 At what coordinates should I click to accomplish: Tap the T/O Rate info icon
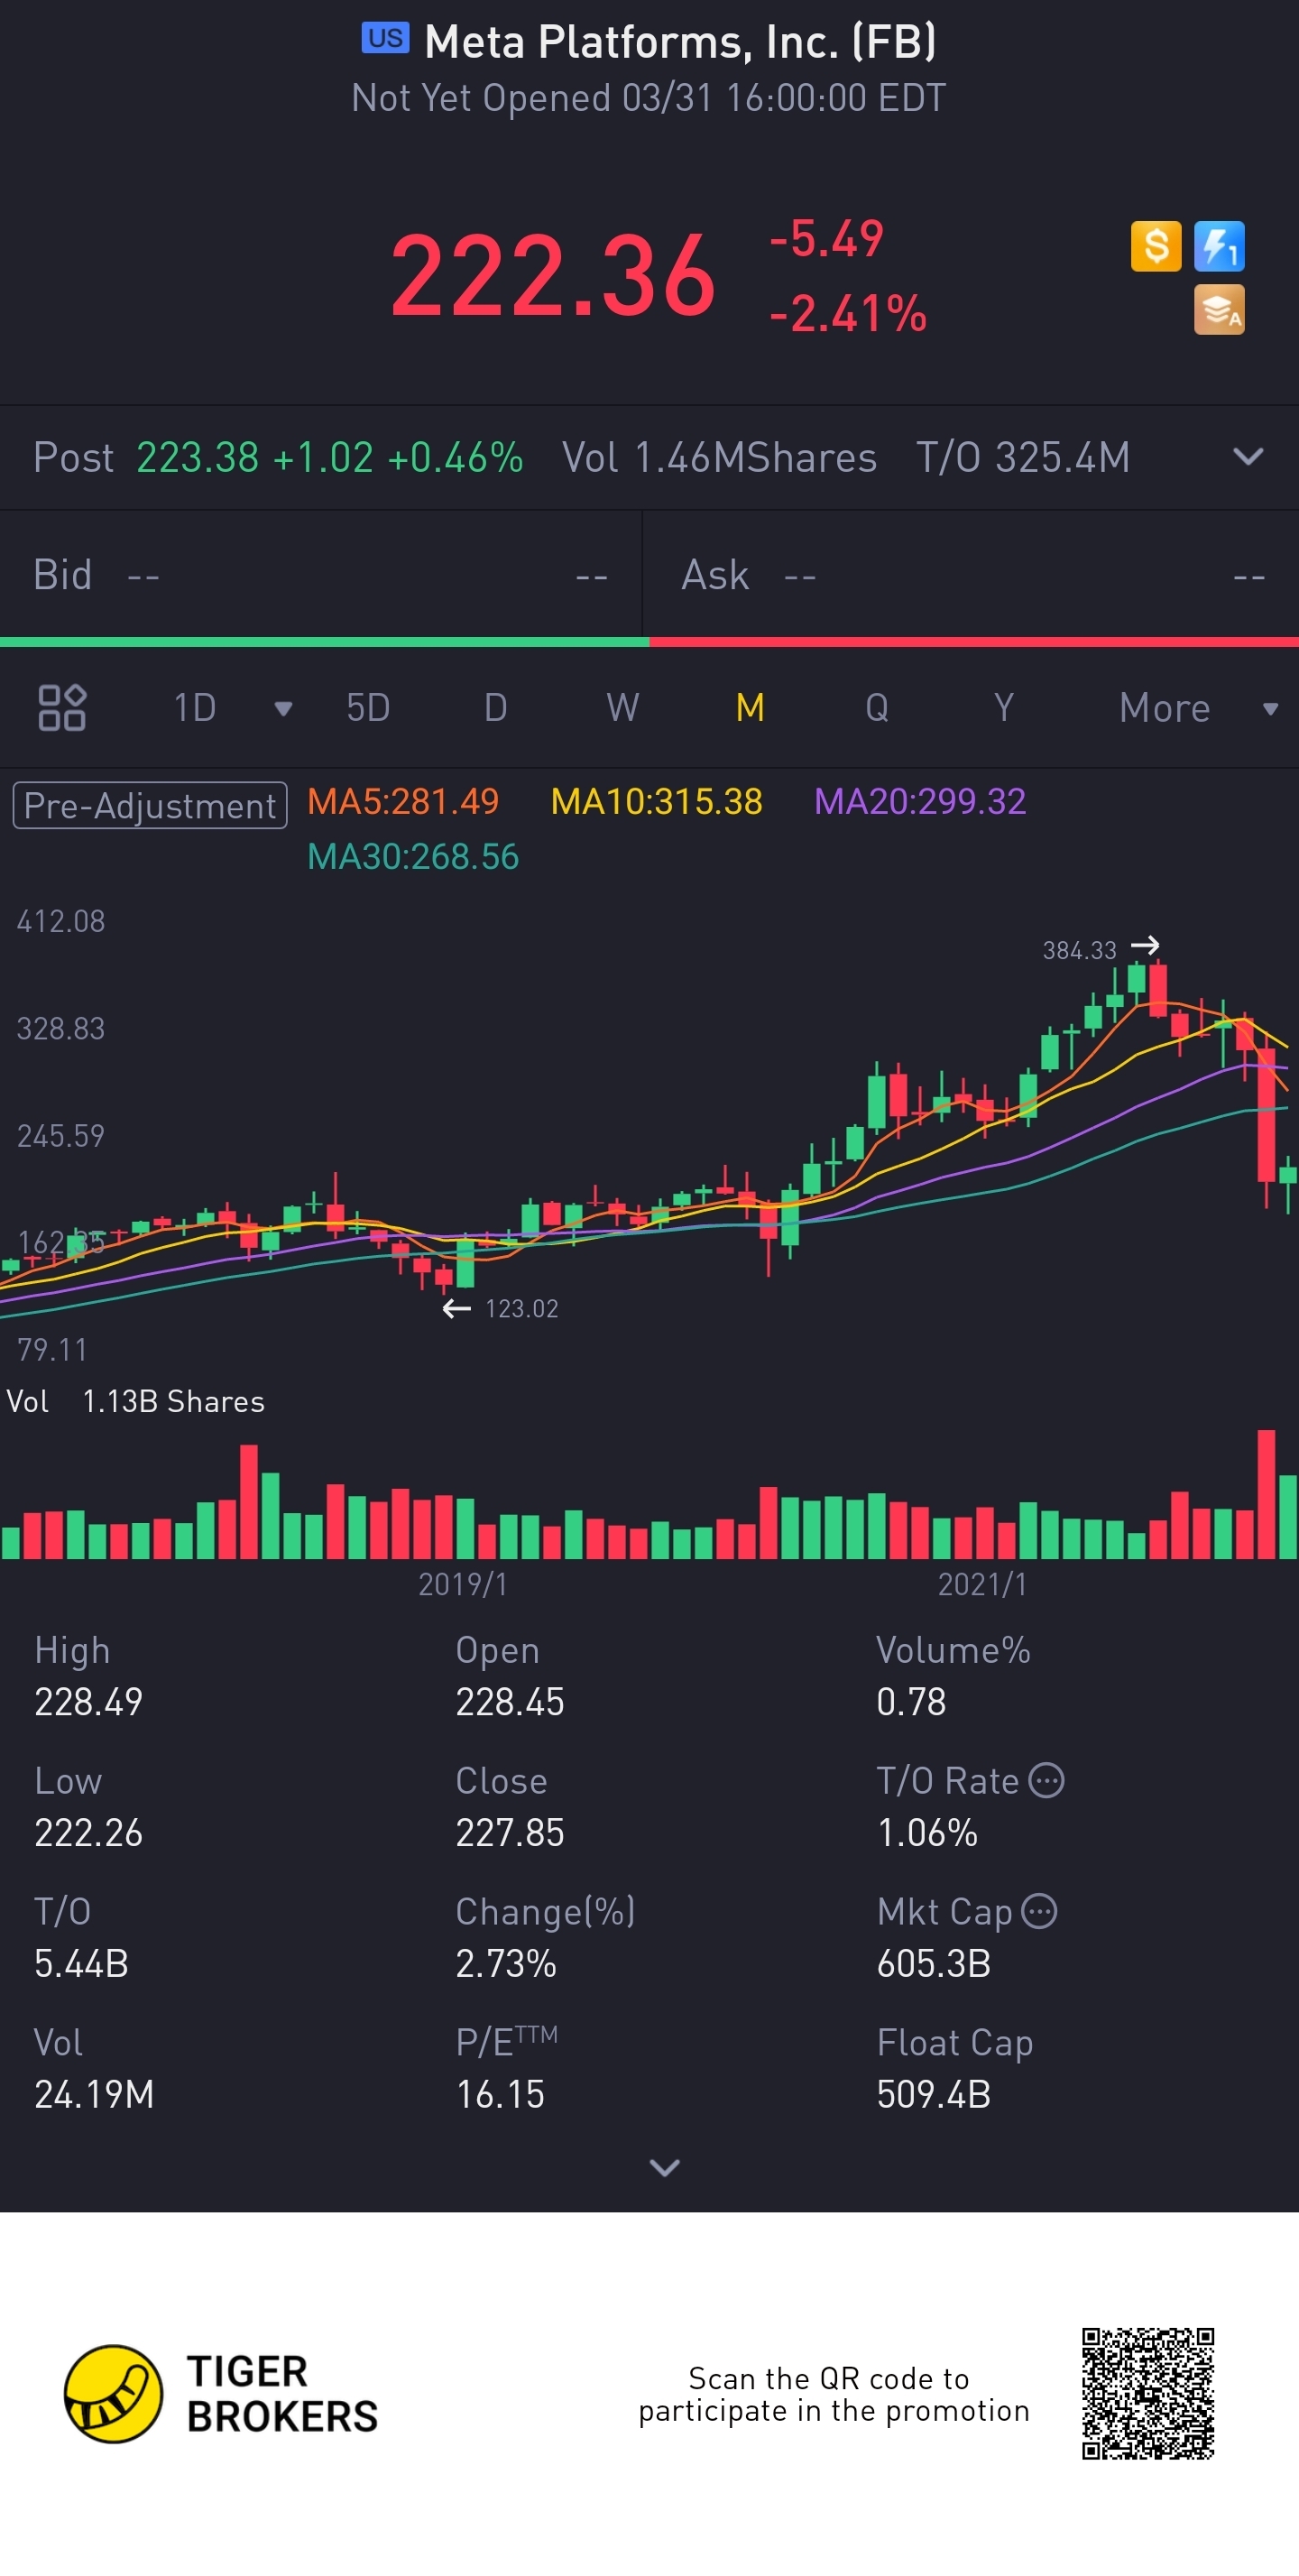(1047, 1781)
